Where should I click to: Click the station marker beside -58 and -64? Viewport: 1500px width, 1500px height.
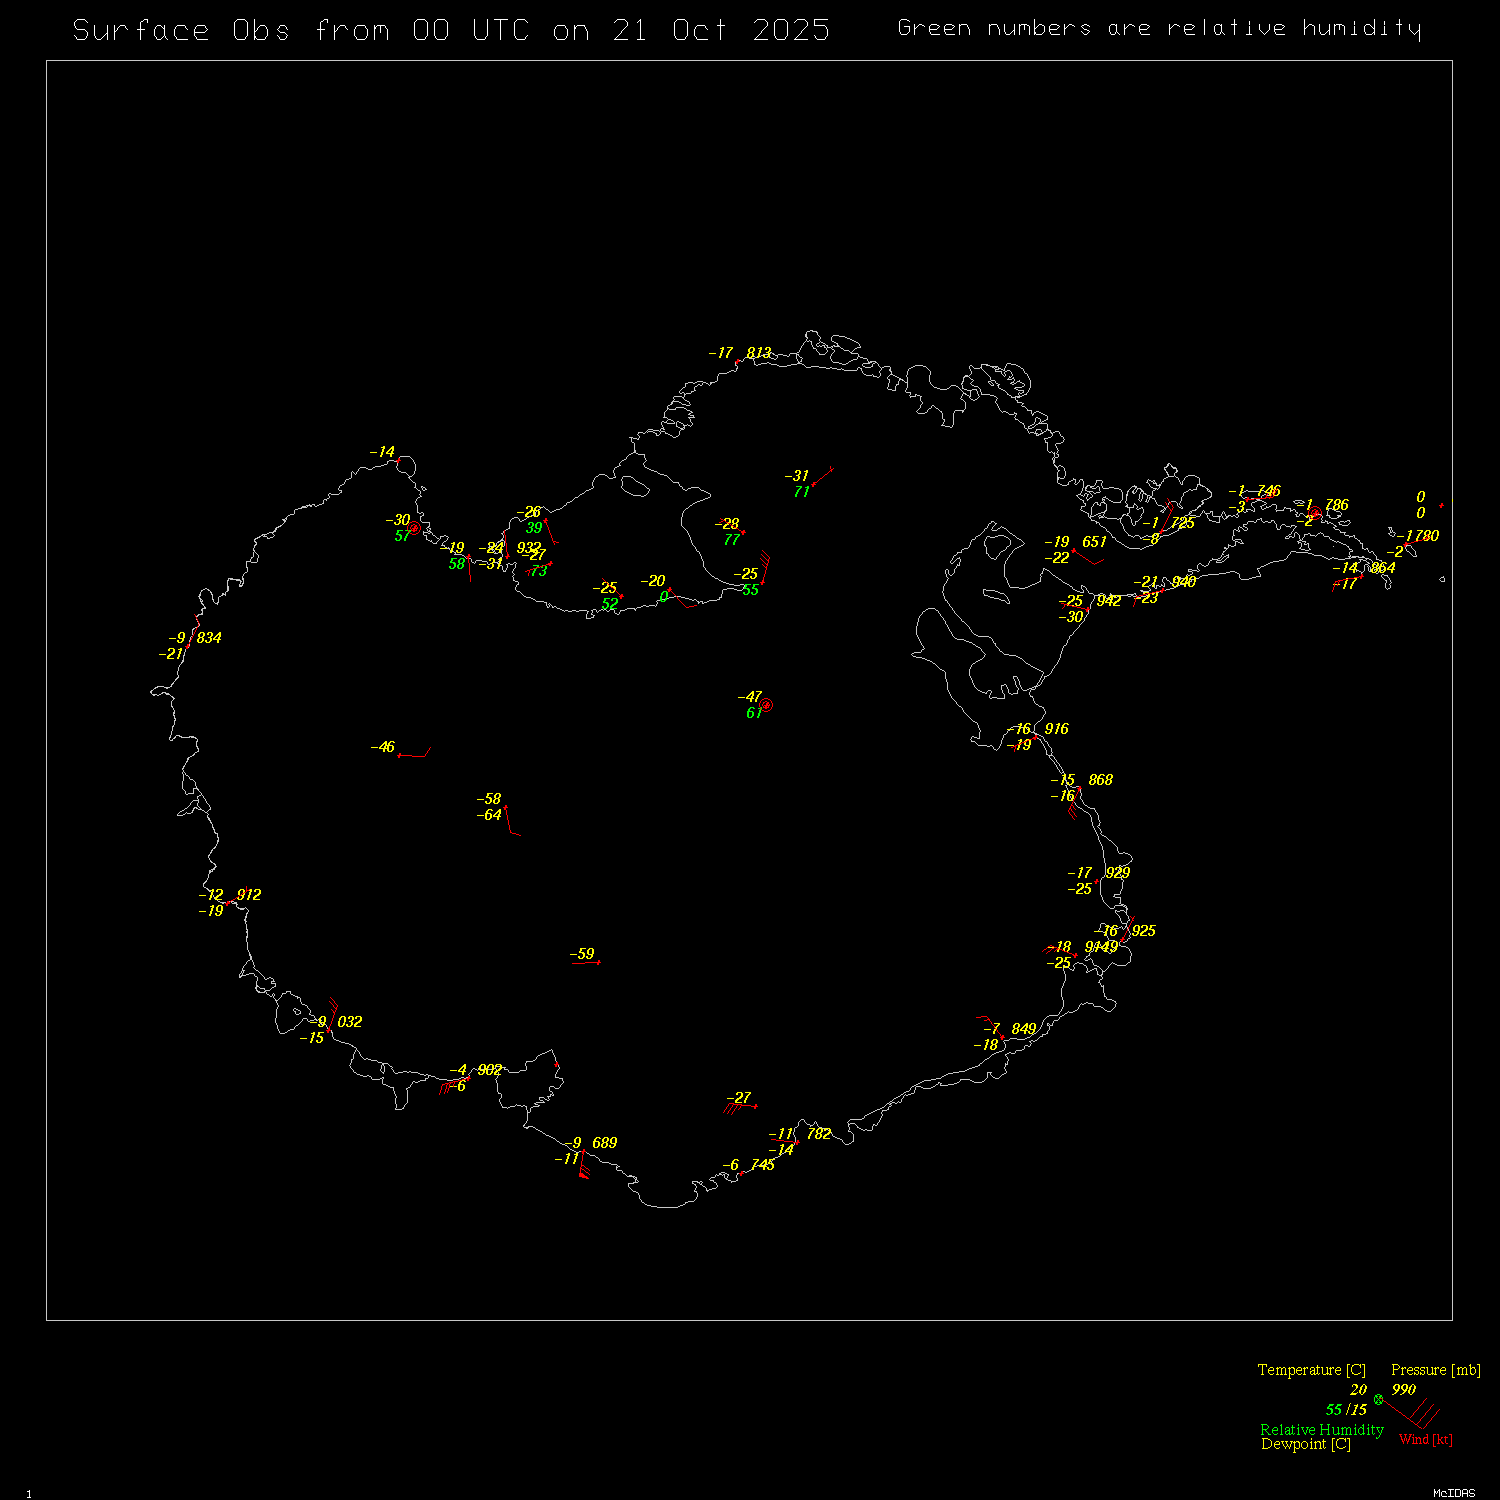(506, 808)
